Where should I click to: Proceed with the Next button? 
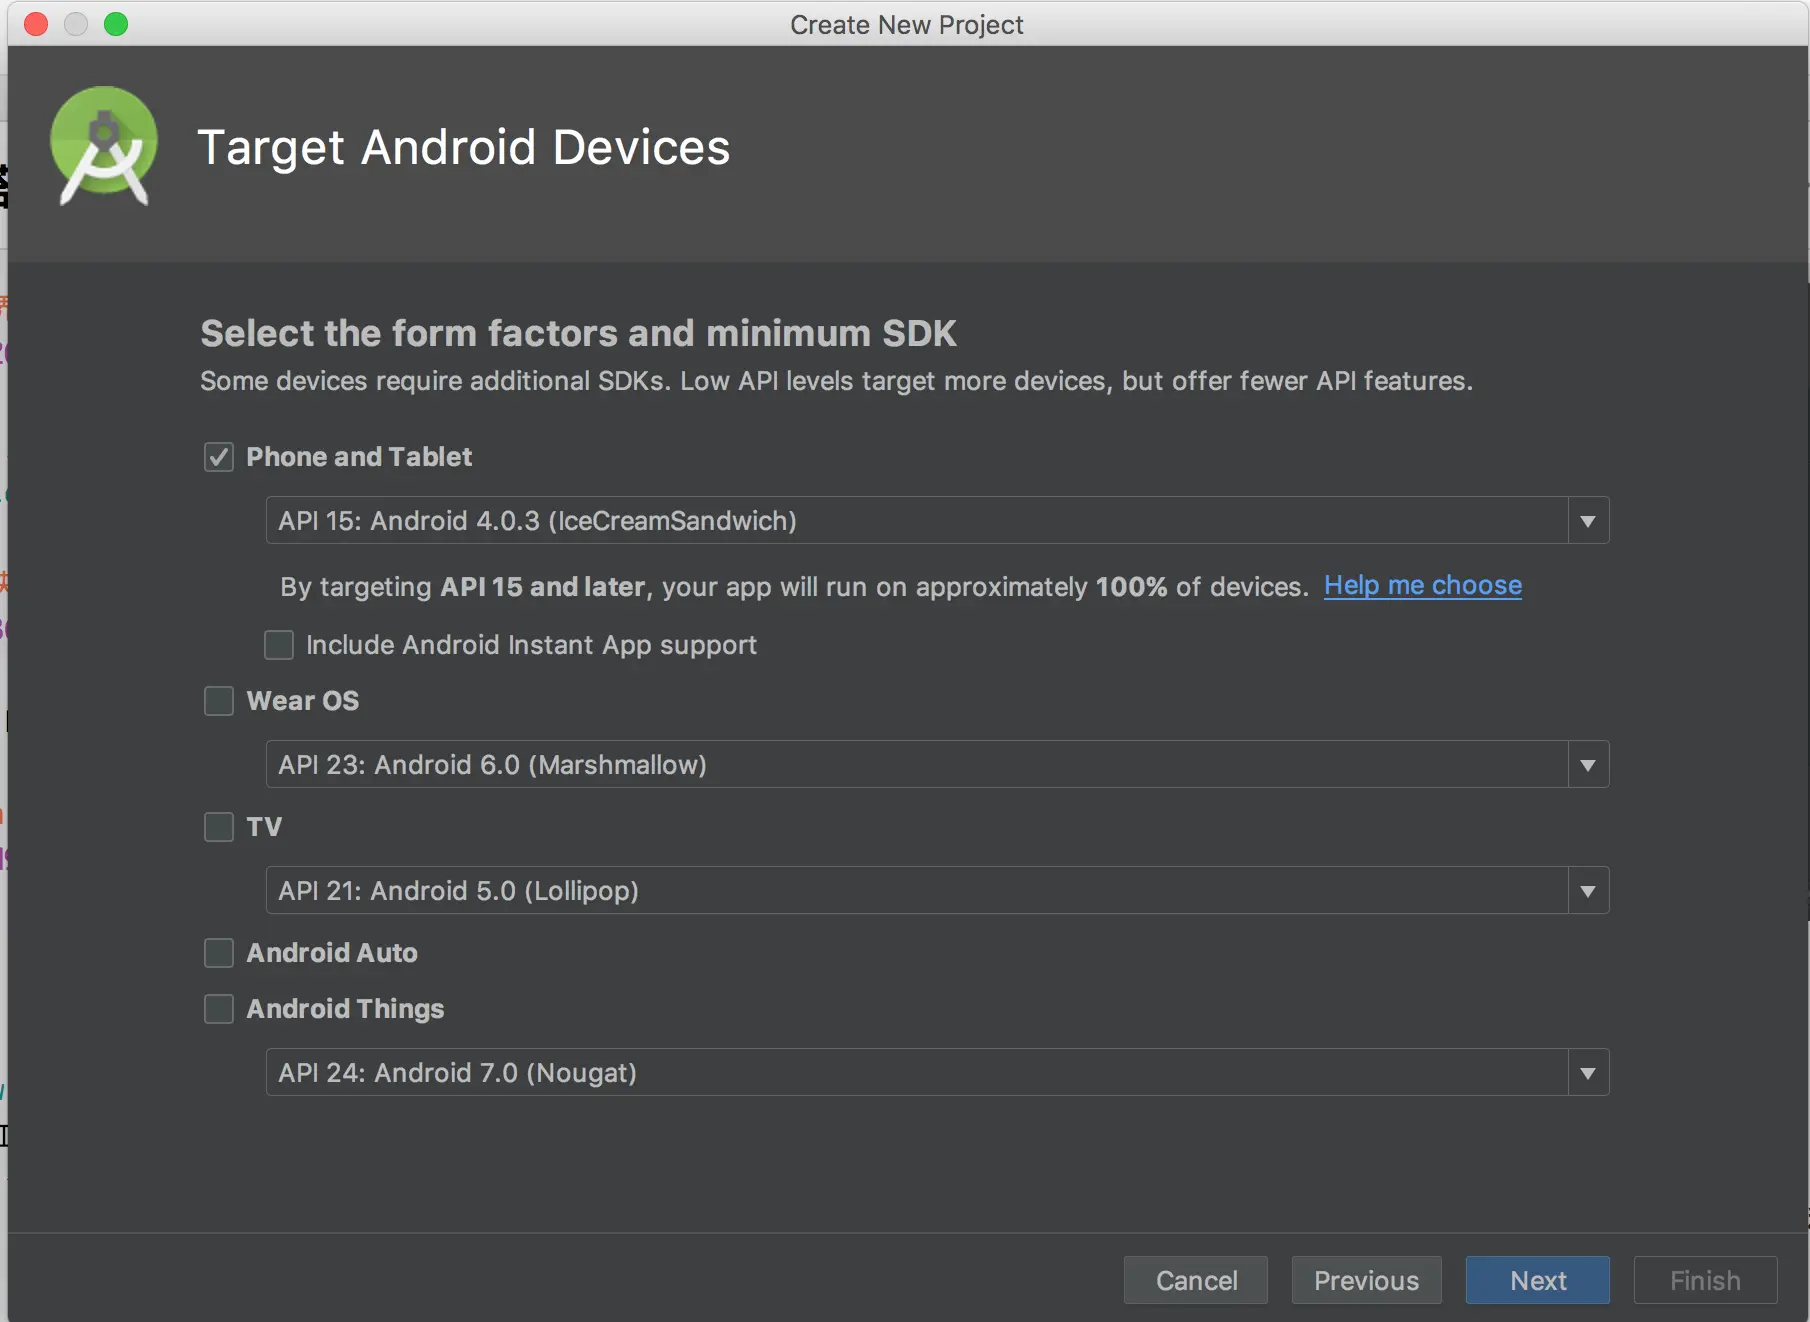point(1537,1280)
